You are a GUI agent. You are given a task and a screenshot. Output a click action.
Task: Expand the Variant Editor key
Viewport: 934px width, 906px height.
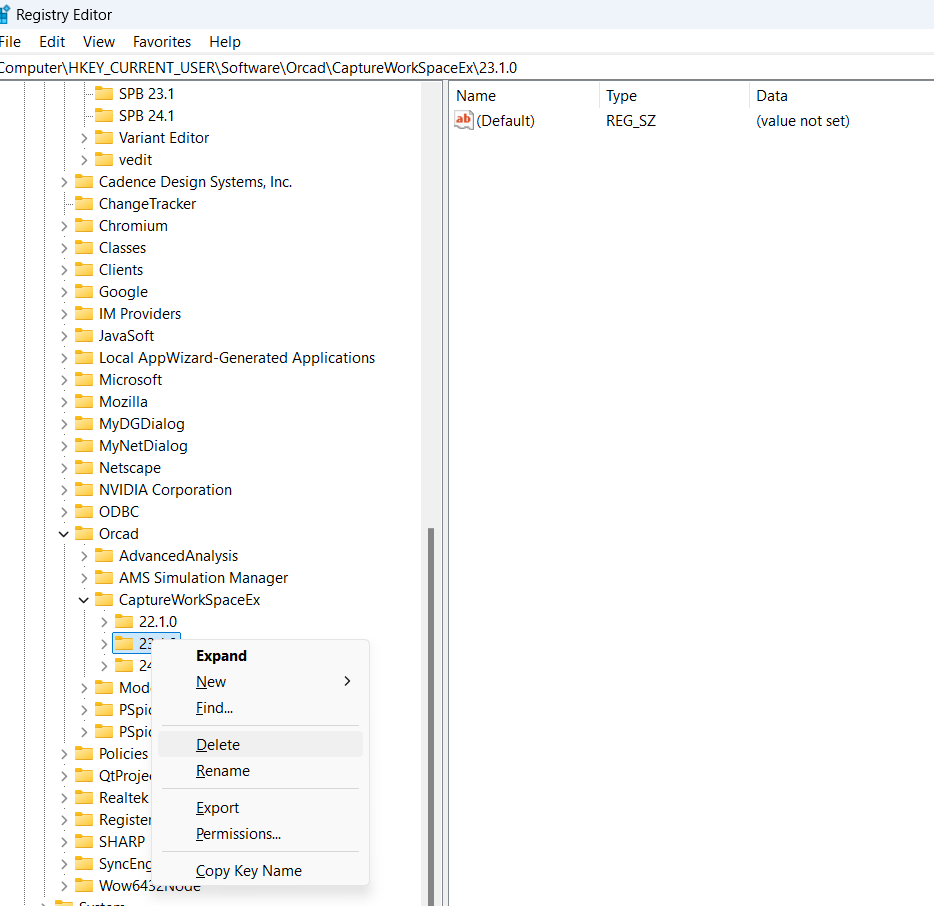(x=84, y=138)
